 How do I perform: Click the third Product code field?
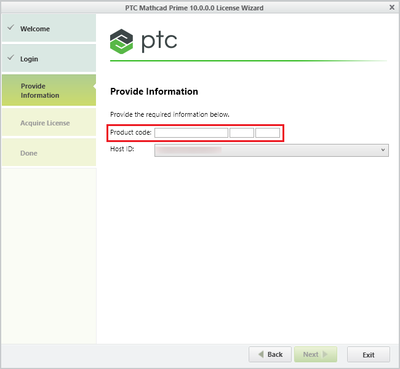tap(268, 133)
